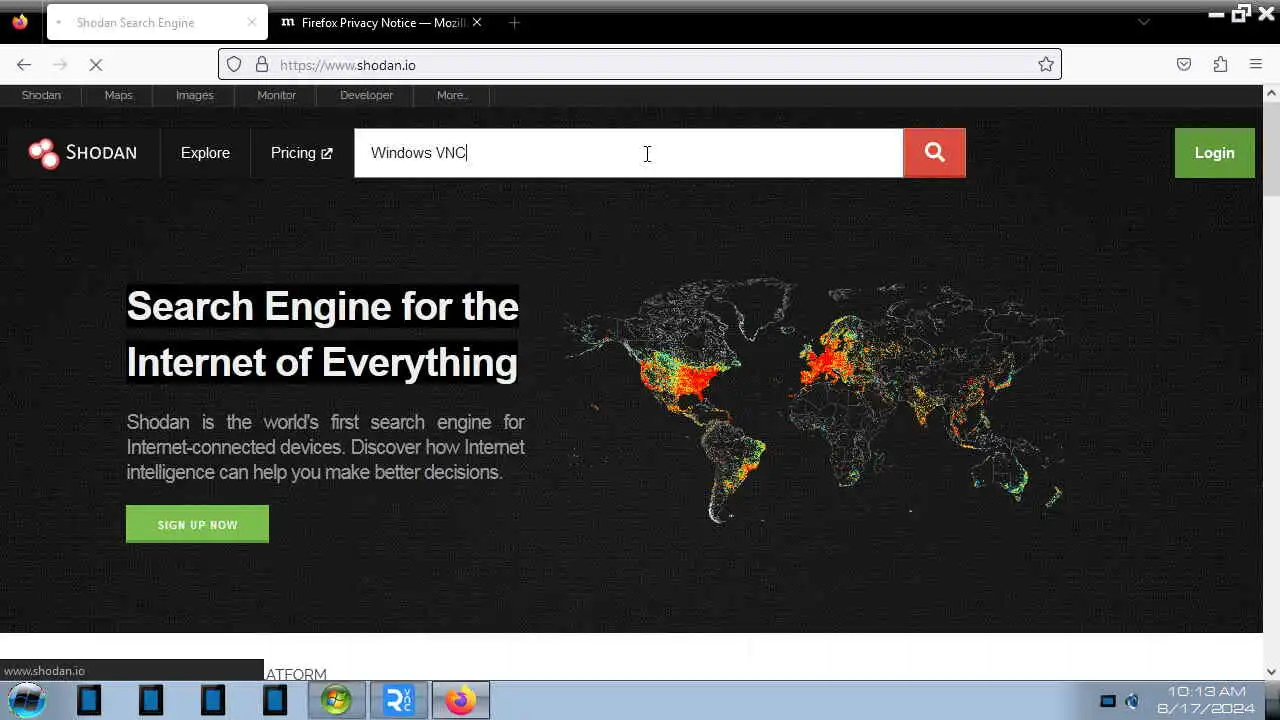
Task: Click the SIGN UP NOW button
Action: tap(197, 524)
